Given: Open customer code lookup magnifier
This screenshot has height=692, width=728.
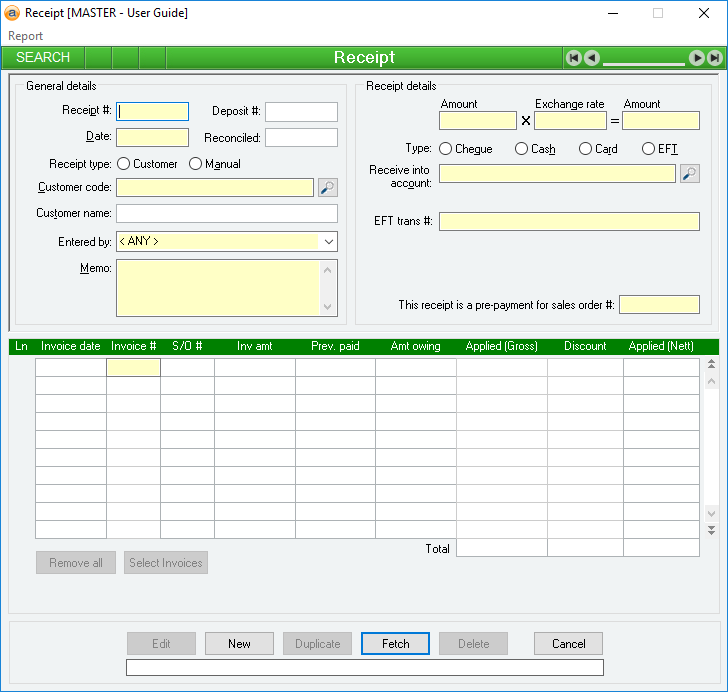Looking at the screenshot, I should [x=328, y=187].
